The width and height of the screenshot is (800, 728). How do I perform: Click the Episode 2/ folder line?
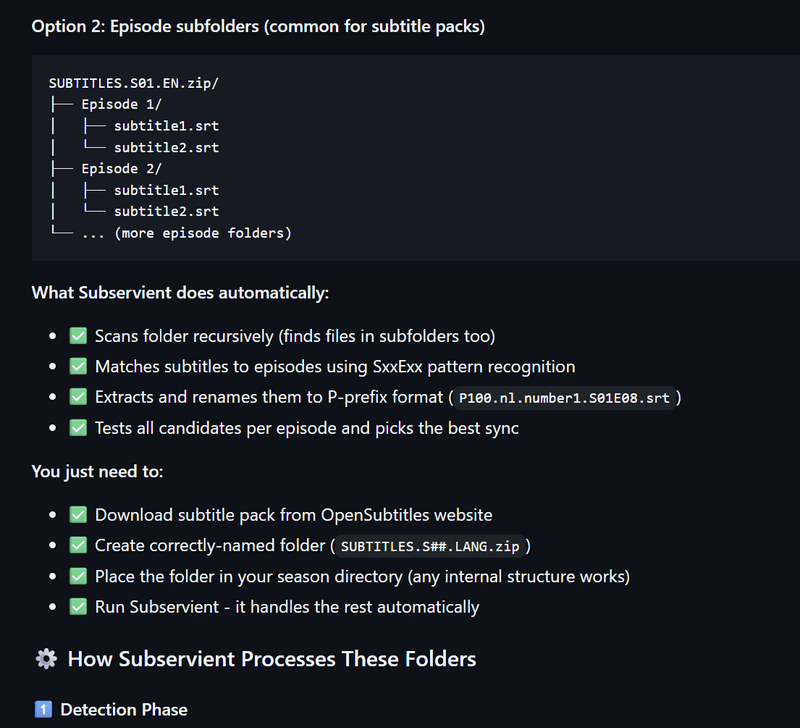click(x=121, y=169)
